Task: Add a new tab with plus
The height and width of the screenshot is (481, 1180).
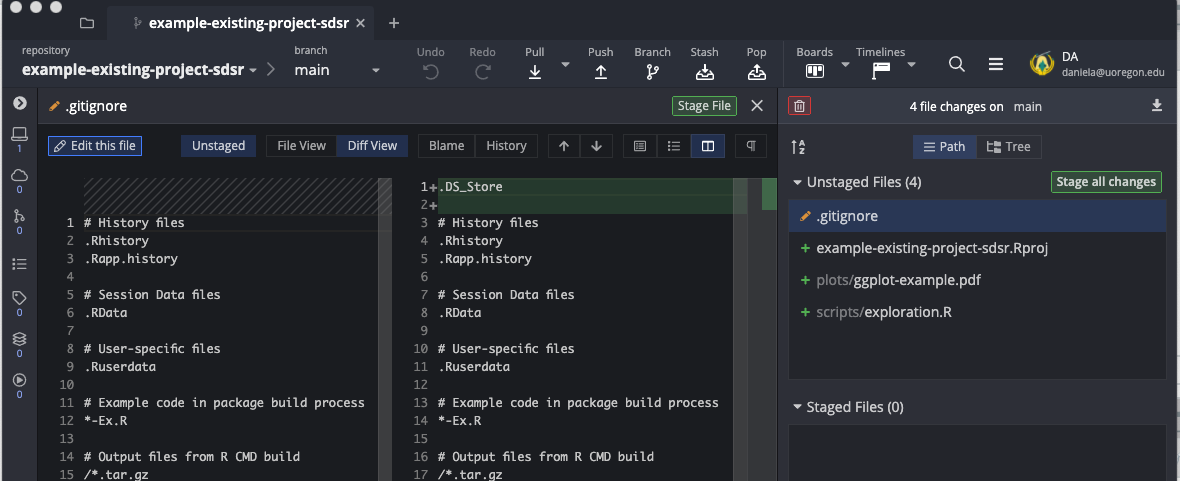Action: coord(394,23)
